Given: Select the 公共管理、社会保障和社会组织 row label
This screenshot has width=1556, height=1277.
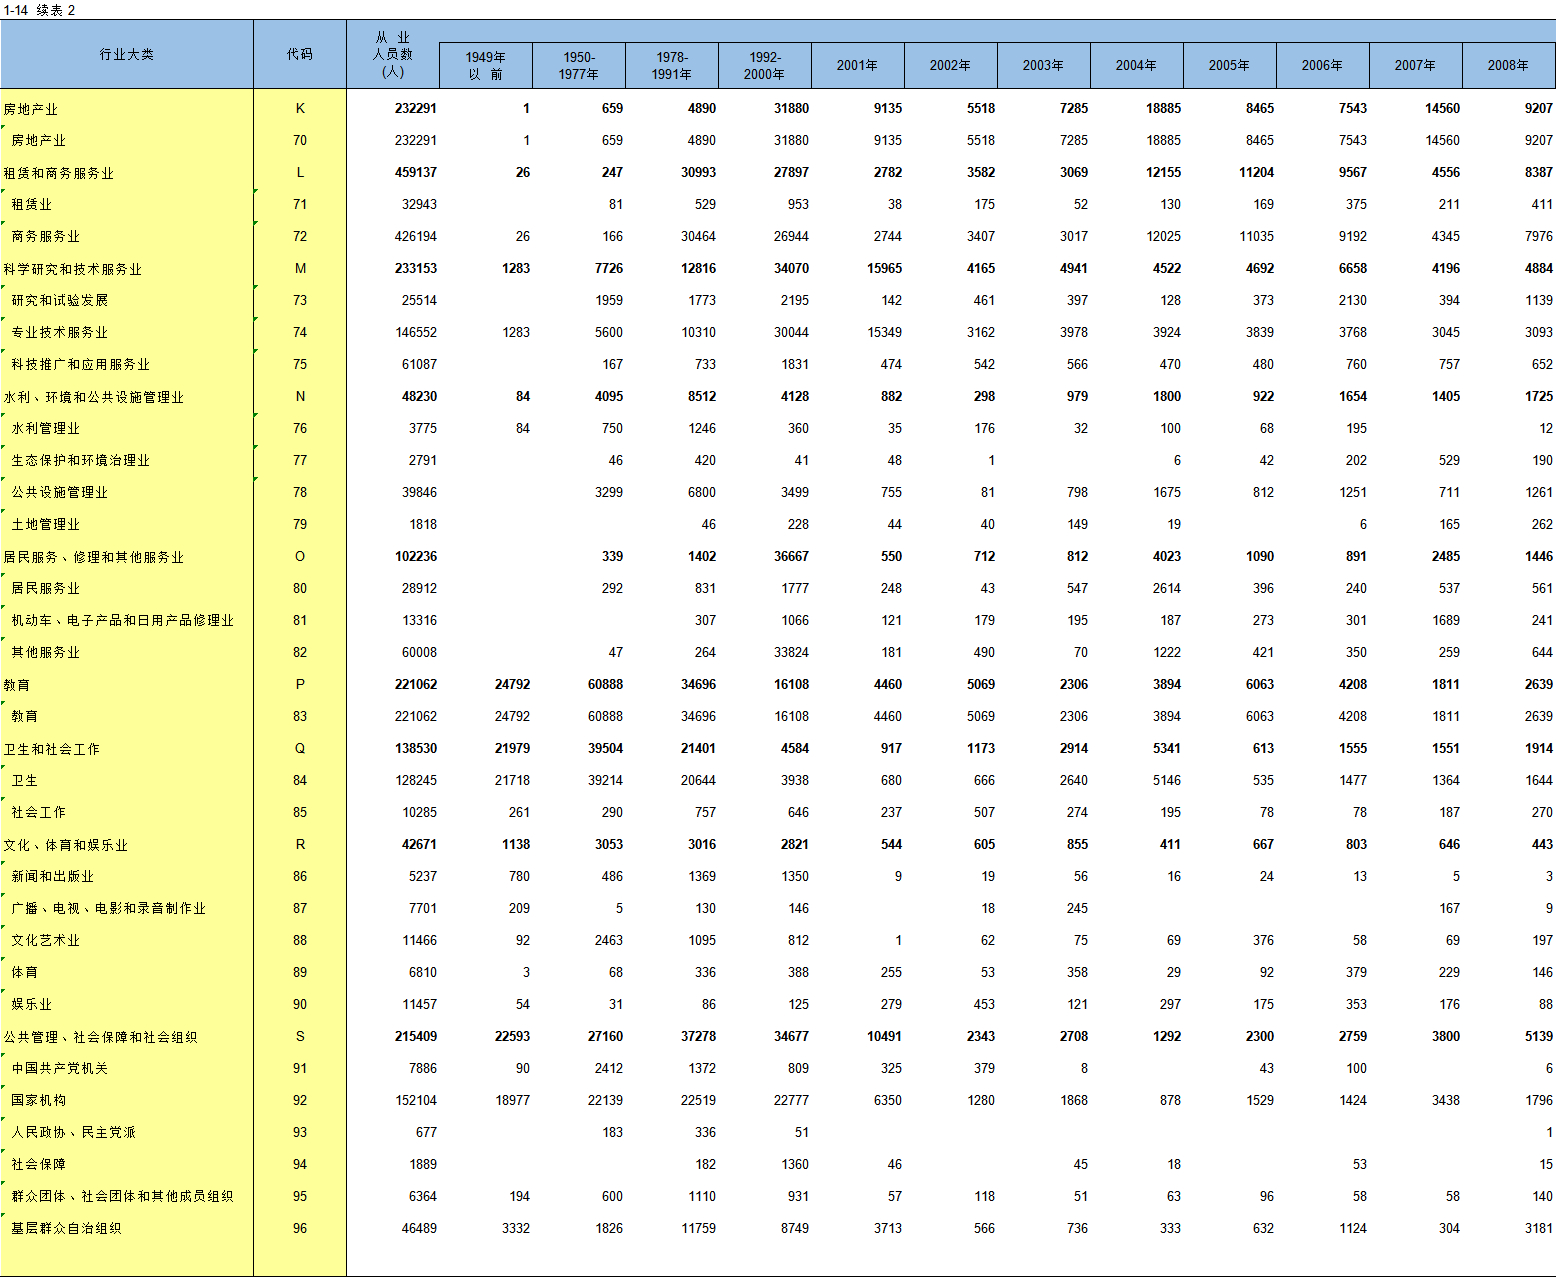Looking at the screenshot, I should coord(101,1037).
